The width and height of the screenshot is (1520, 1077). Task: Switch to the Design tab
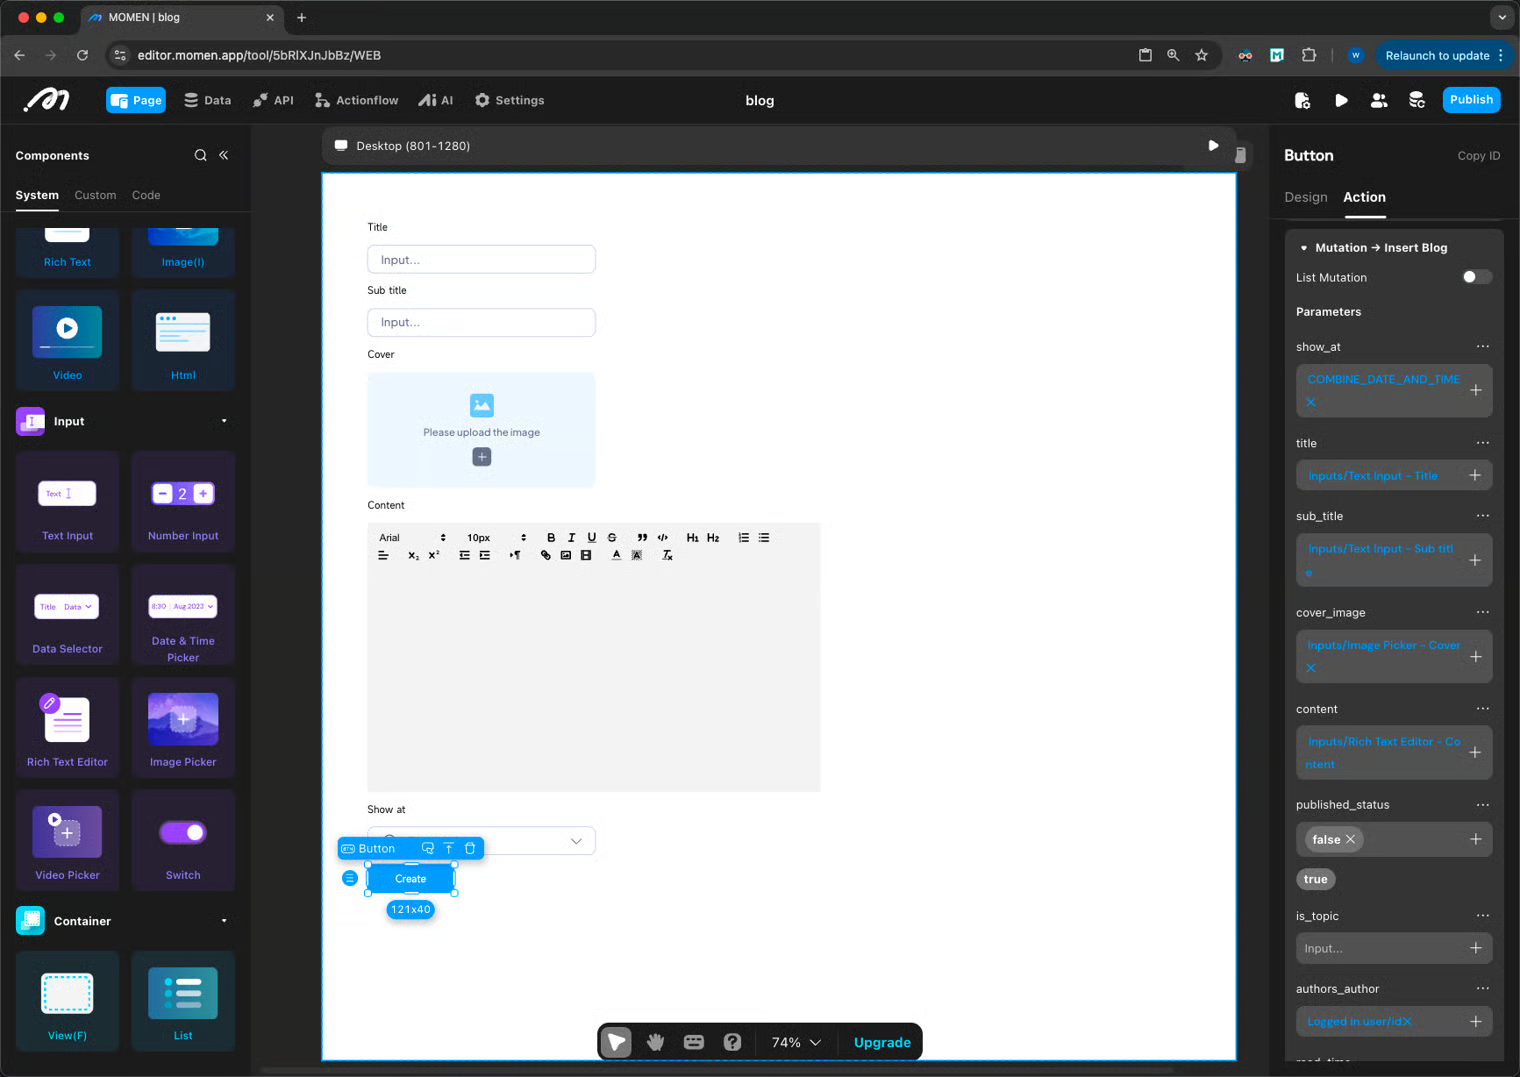click(1305, 197)
